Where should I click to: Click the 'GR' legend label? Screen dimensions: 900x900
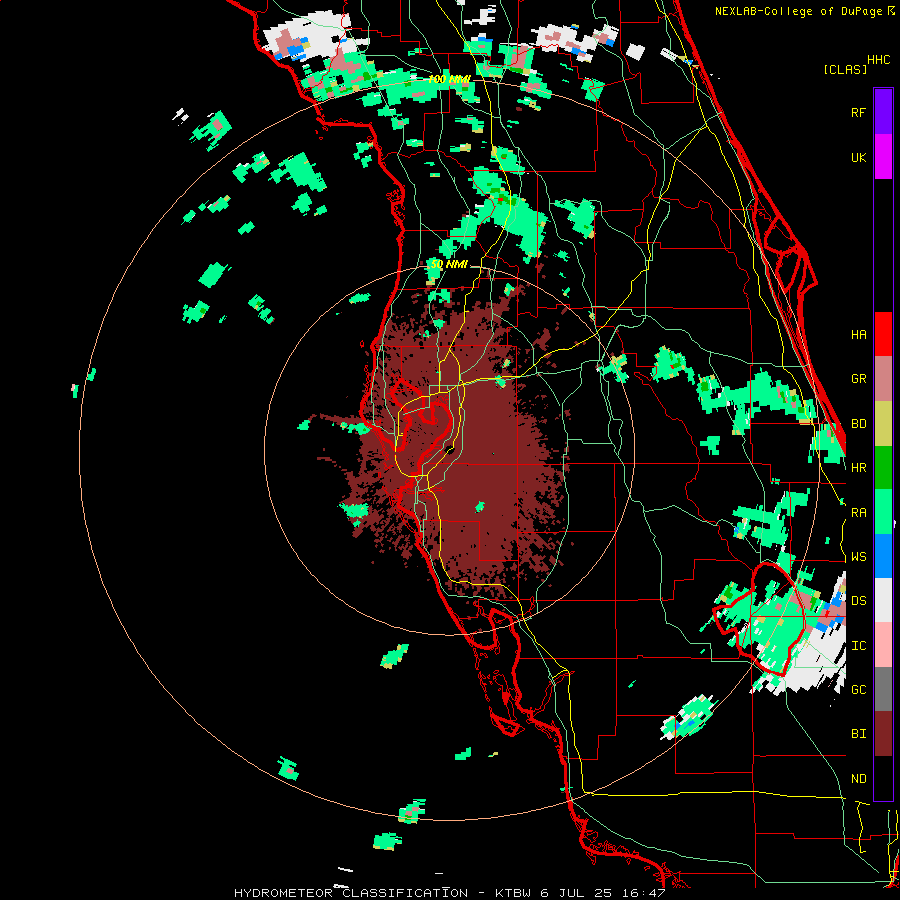click(x=858, y=379)
